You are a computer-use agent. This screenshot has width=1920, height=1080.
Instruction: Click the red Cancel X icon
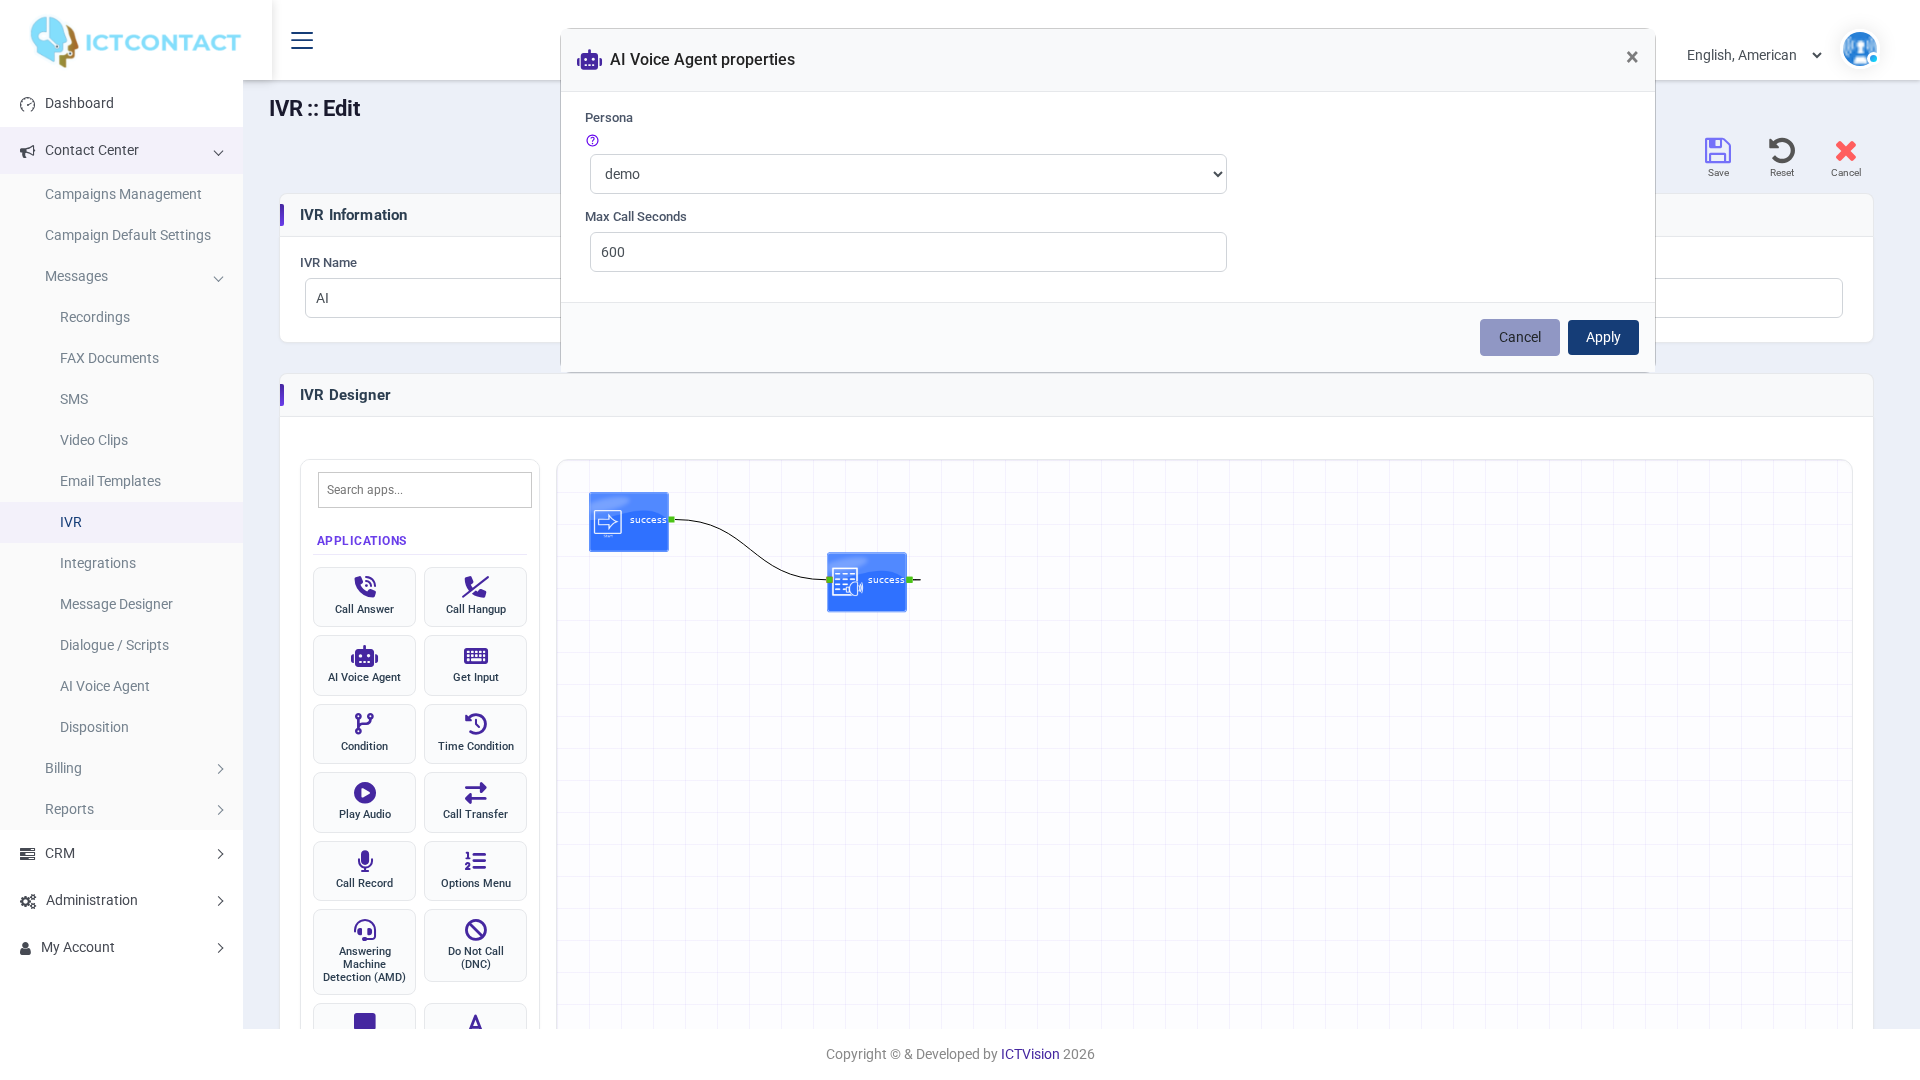click(x=1846, y=151)
